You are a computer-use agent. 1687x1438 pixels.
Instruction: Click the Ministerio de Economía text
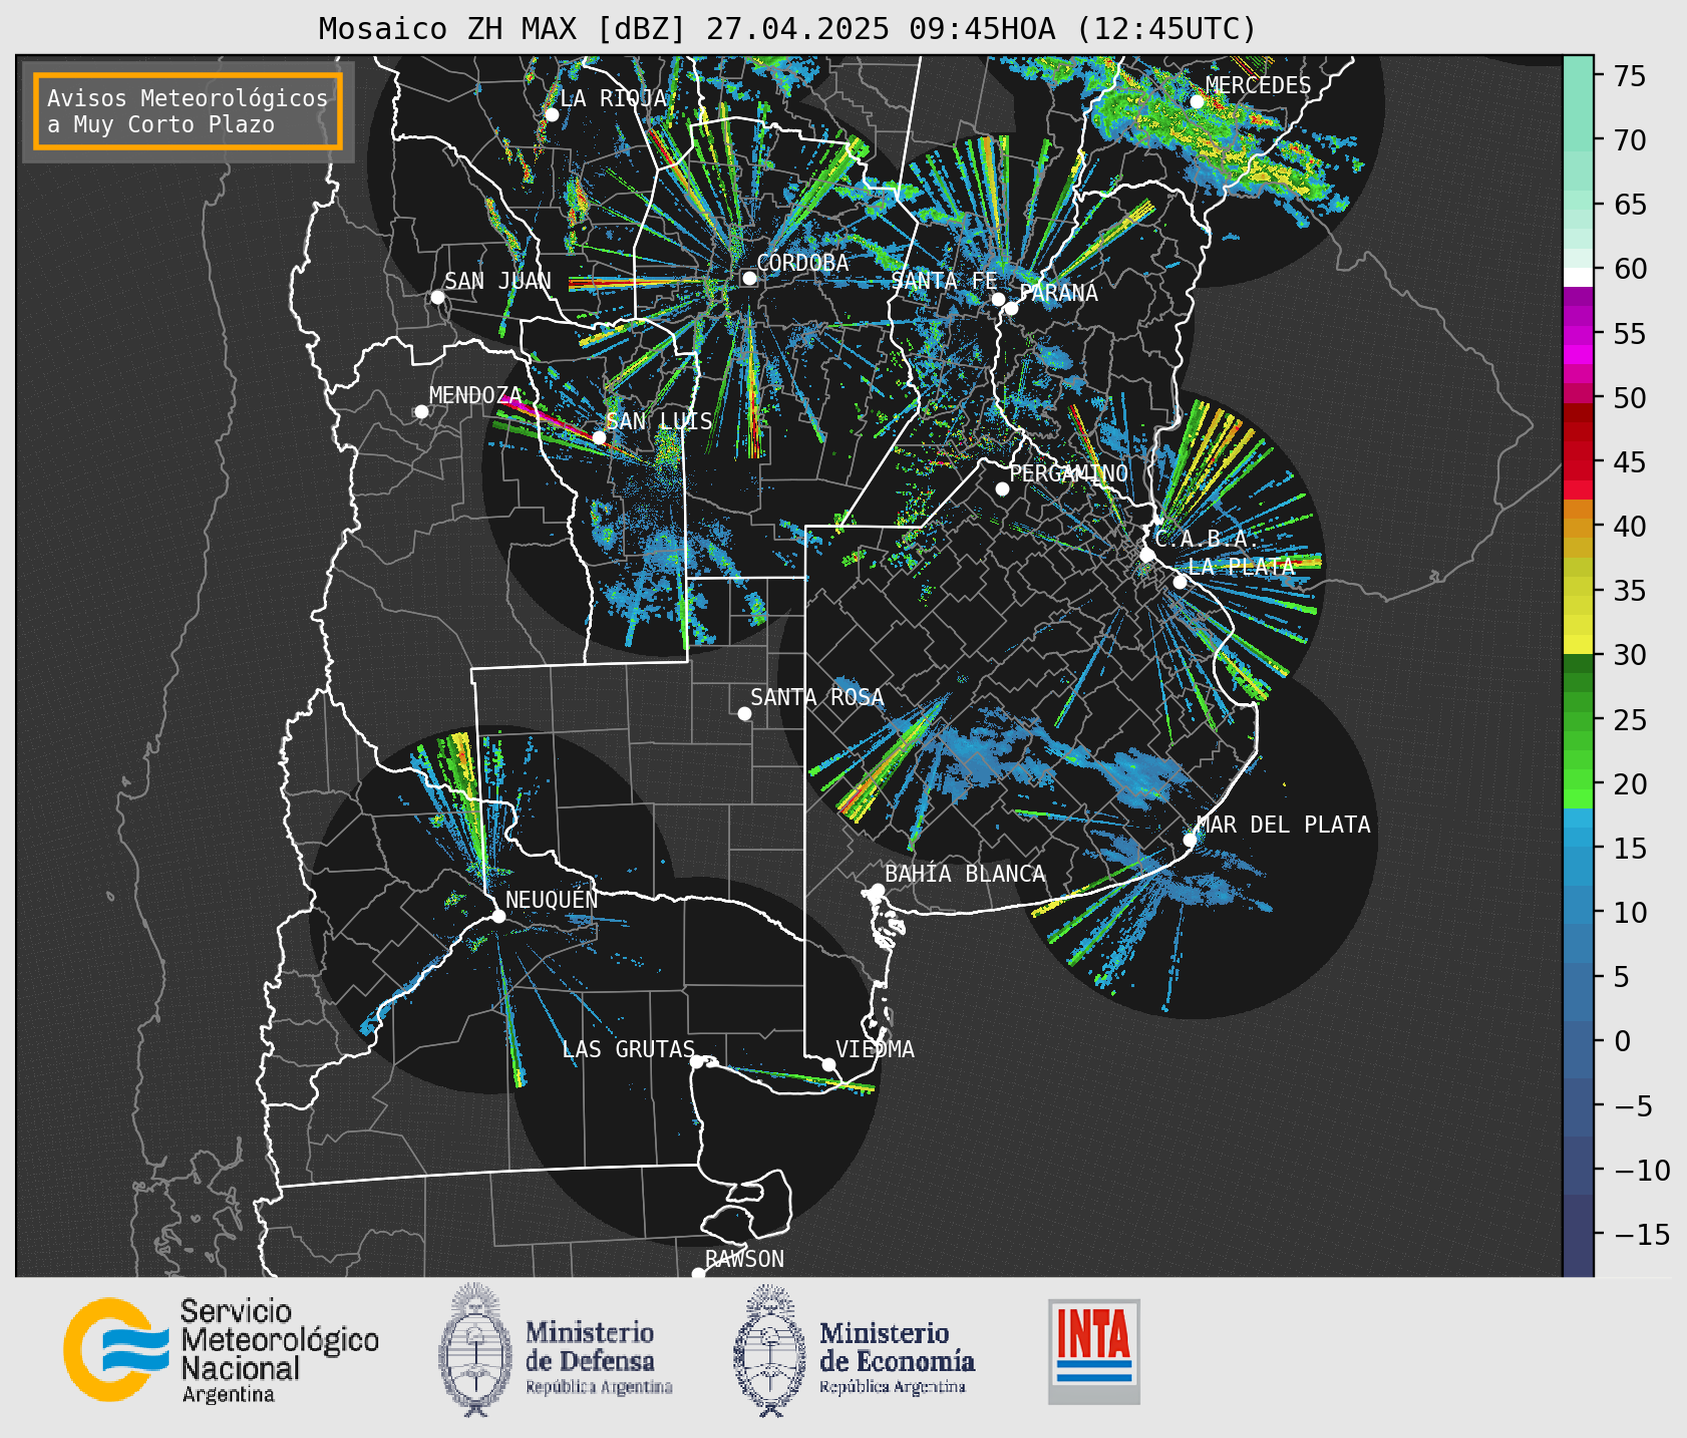pos(896,1347)
